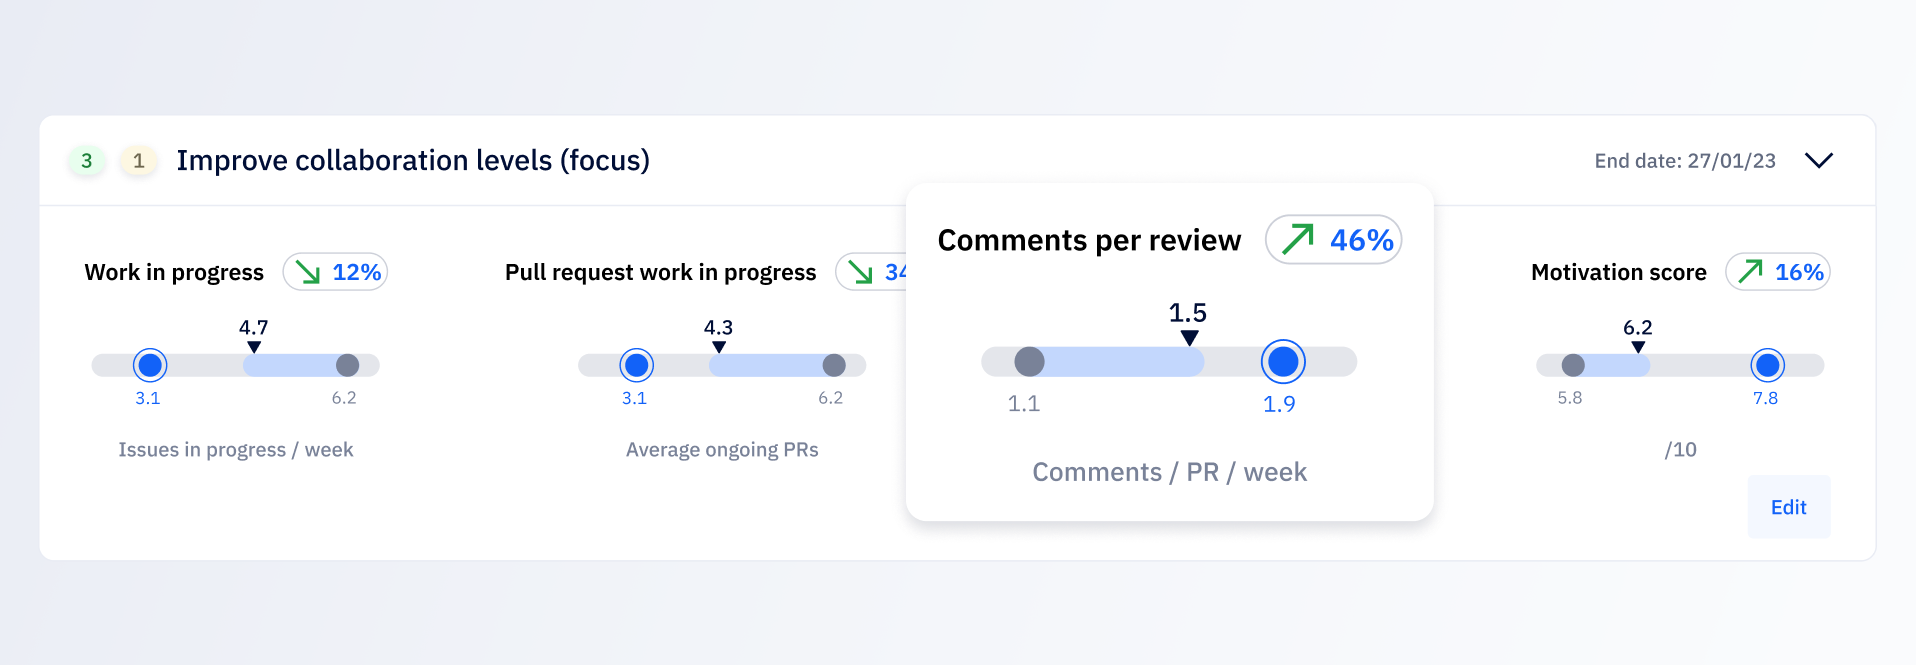Click the green badge showing 3

[87, 160]
